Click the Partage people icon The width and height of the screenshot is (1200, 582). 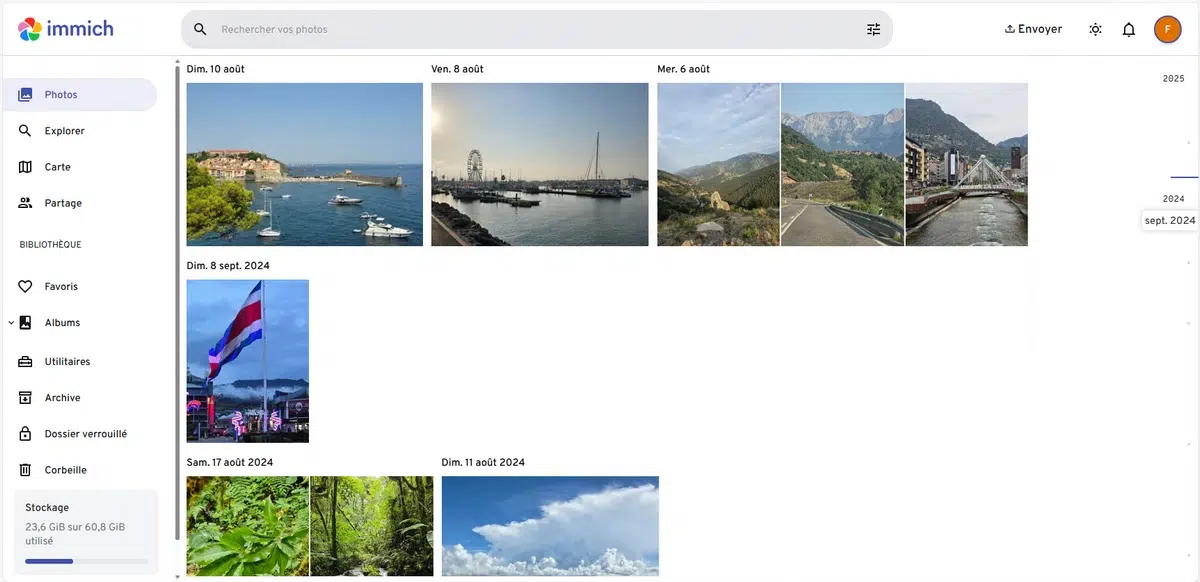pos(26,203)
